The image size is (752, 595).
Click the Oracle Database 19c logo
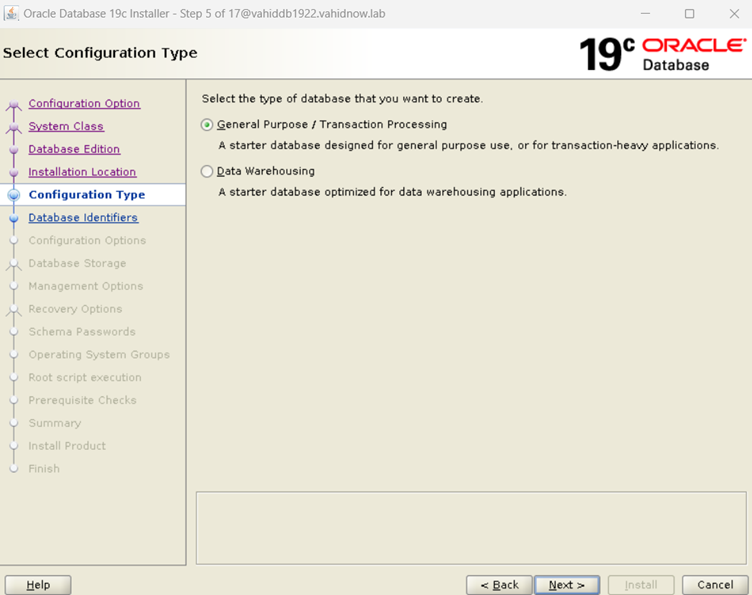662,54
